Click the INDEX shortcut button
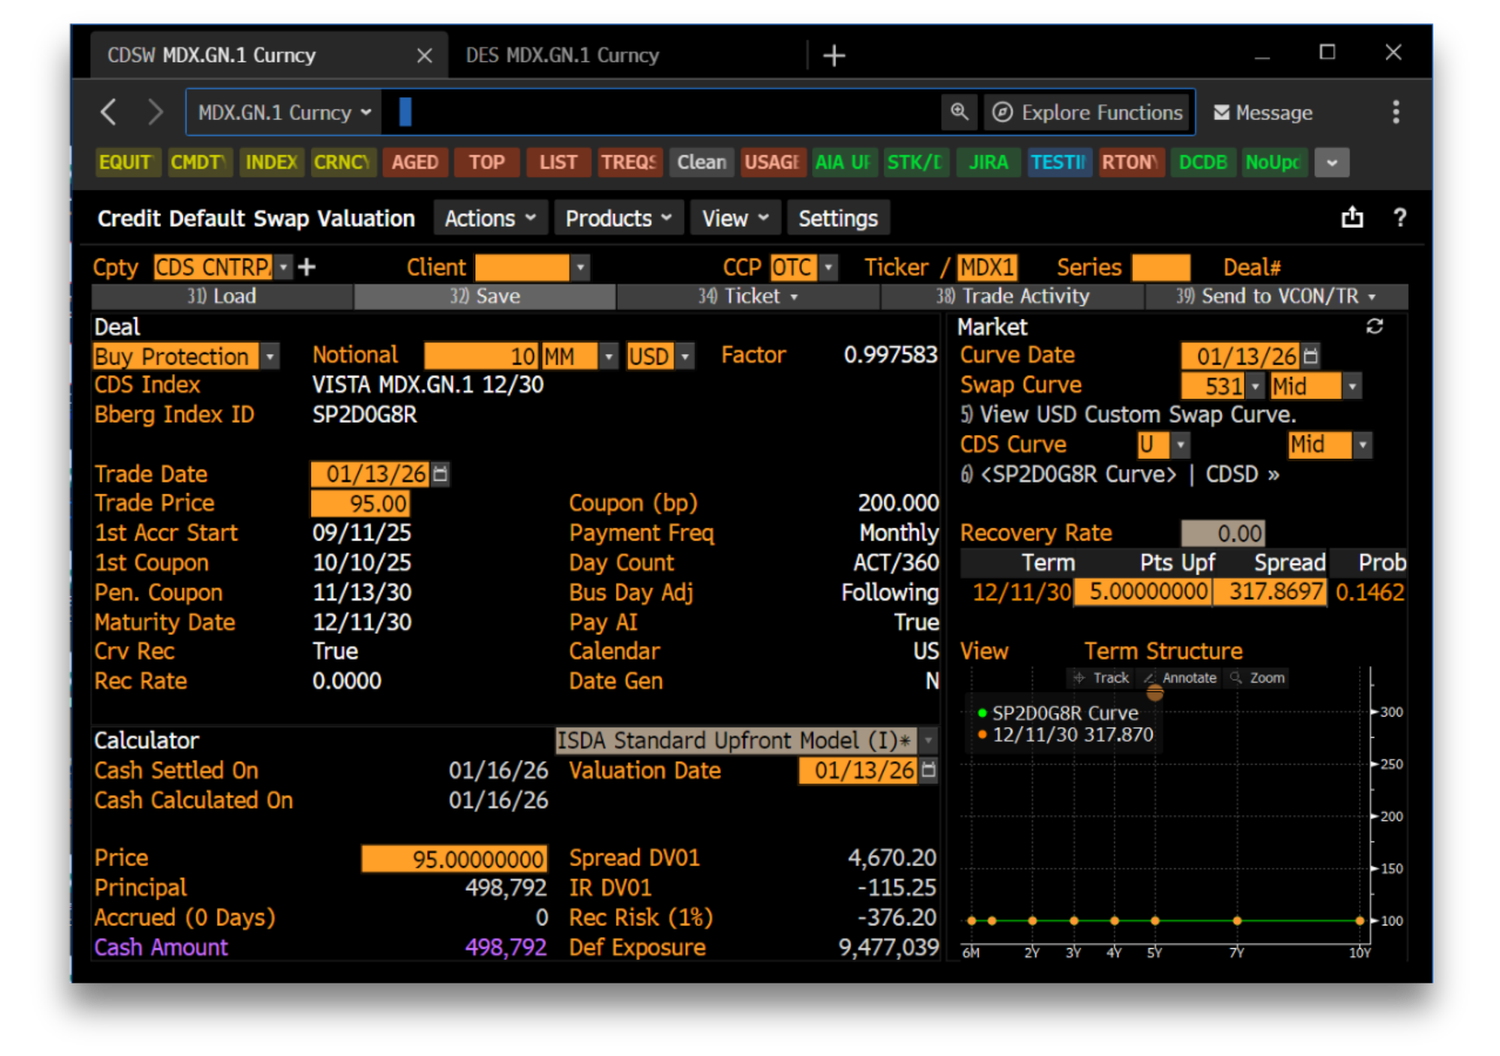1500x1056 pixels. click(271, 162)
